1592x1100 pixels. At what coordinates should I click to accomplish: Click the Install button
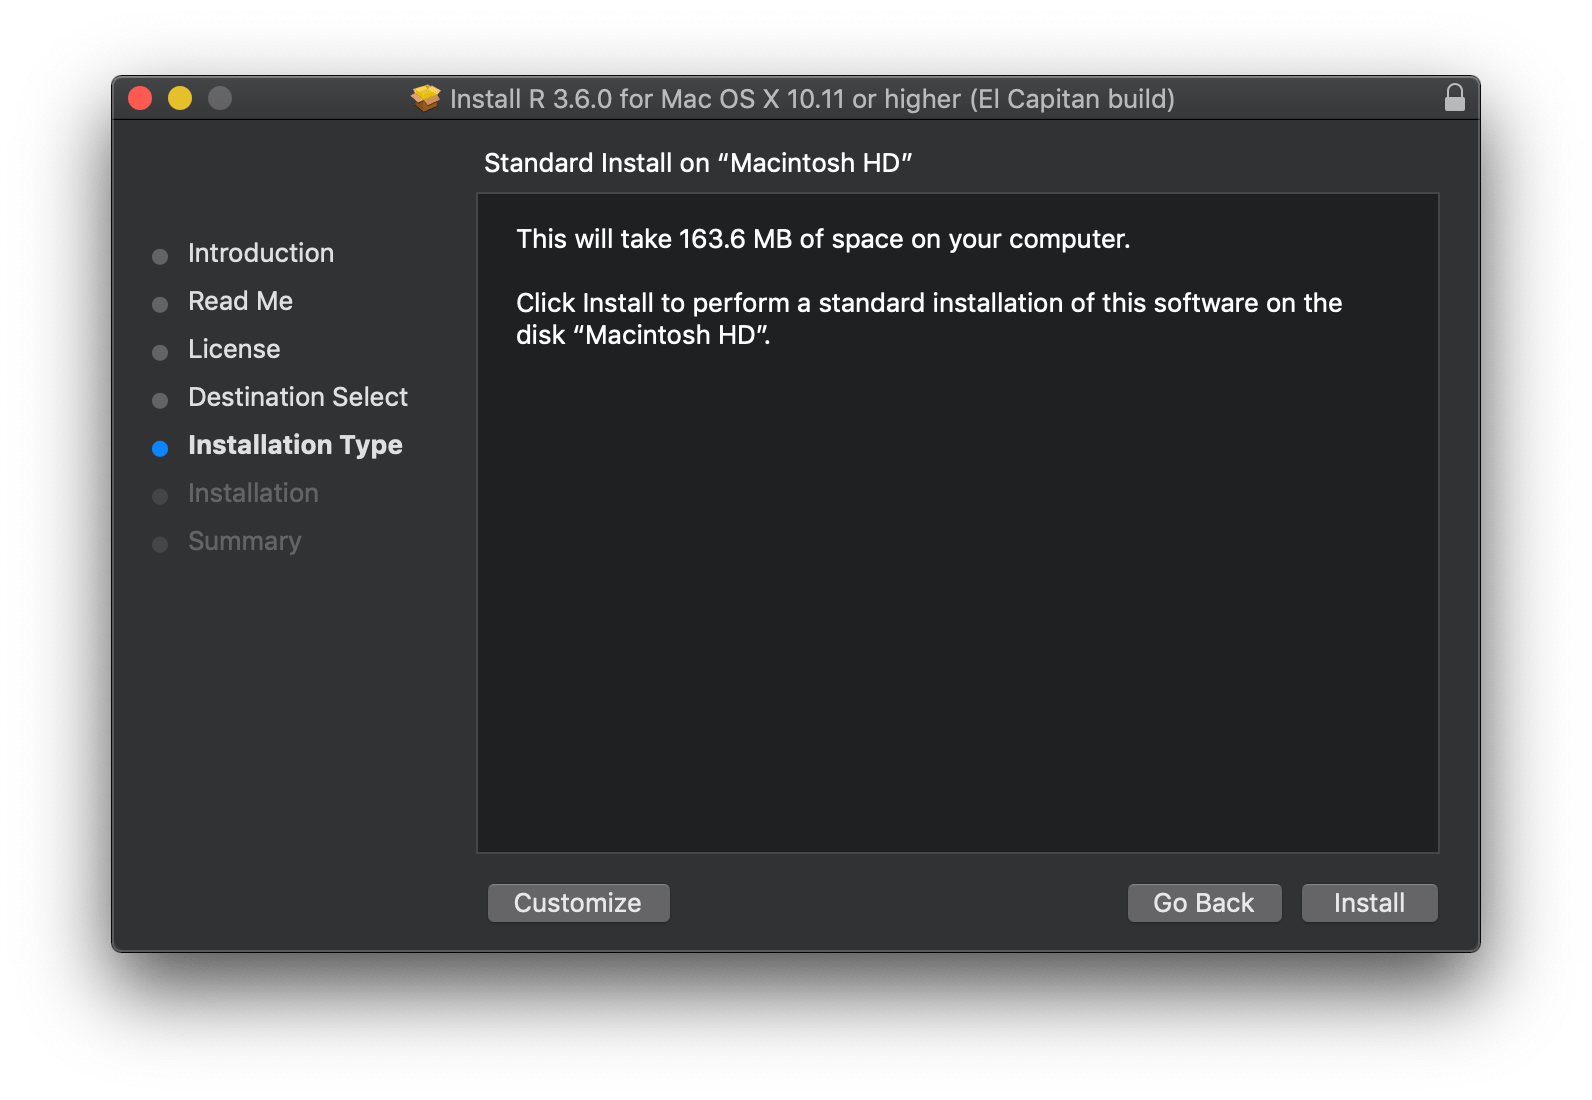1369,902
